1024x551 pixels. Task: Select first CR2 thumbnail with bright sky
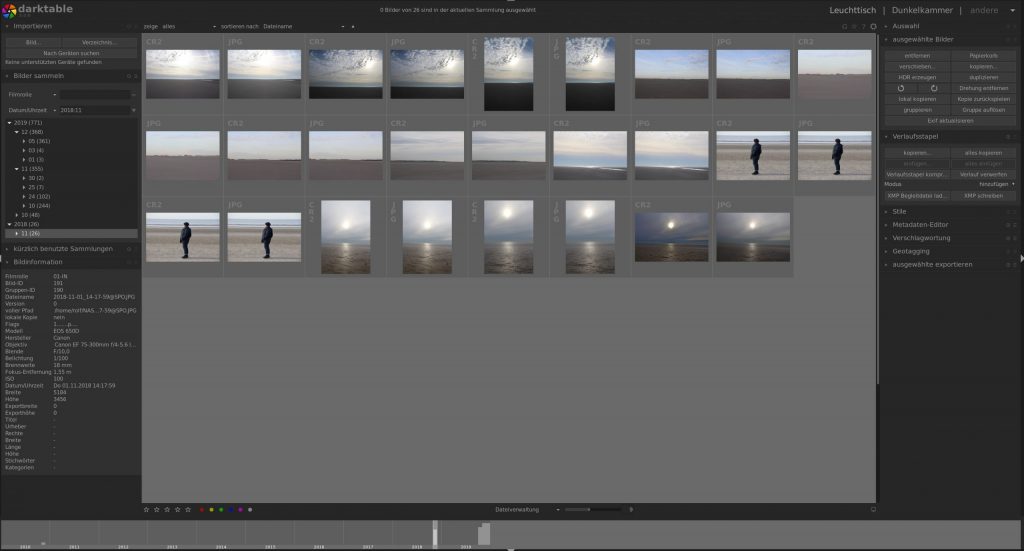(182, 74)
